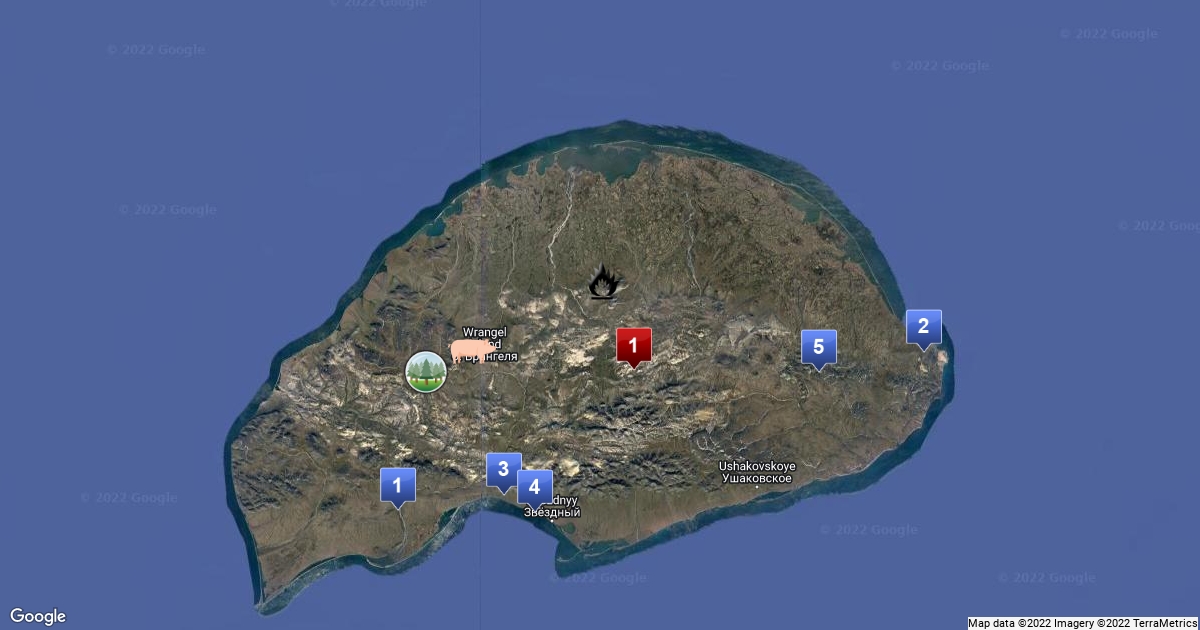Select the Wrangel island name label
The image size is (1200, 630).
(484, 332)
